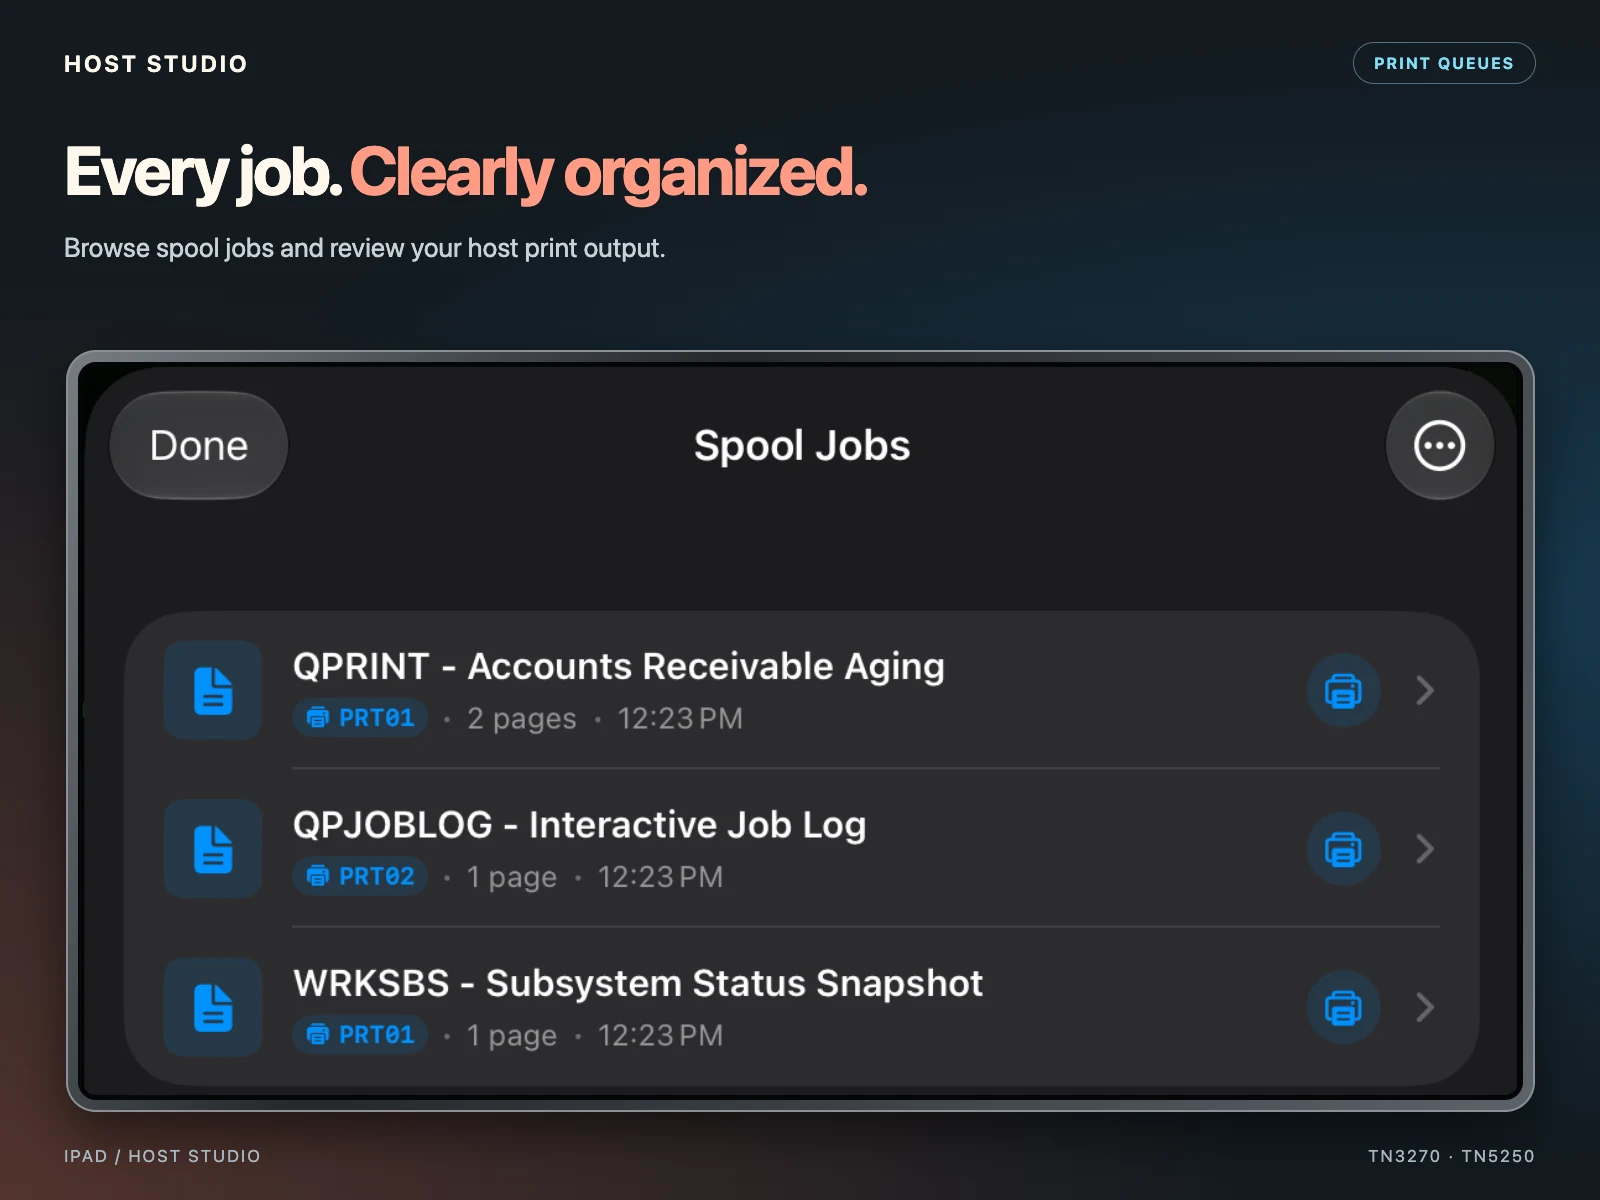Expand the QPRINT row chevron

pyautogui.click(x=1425, y=690)
